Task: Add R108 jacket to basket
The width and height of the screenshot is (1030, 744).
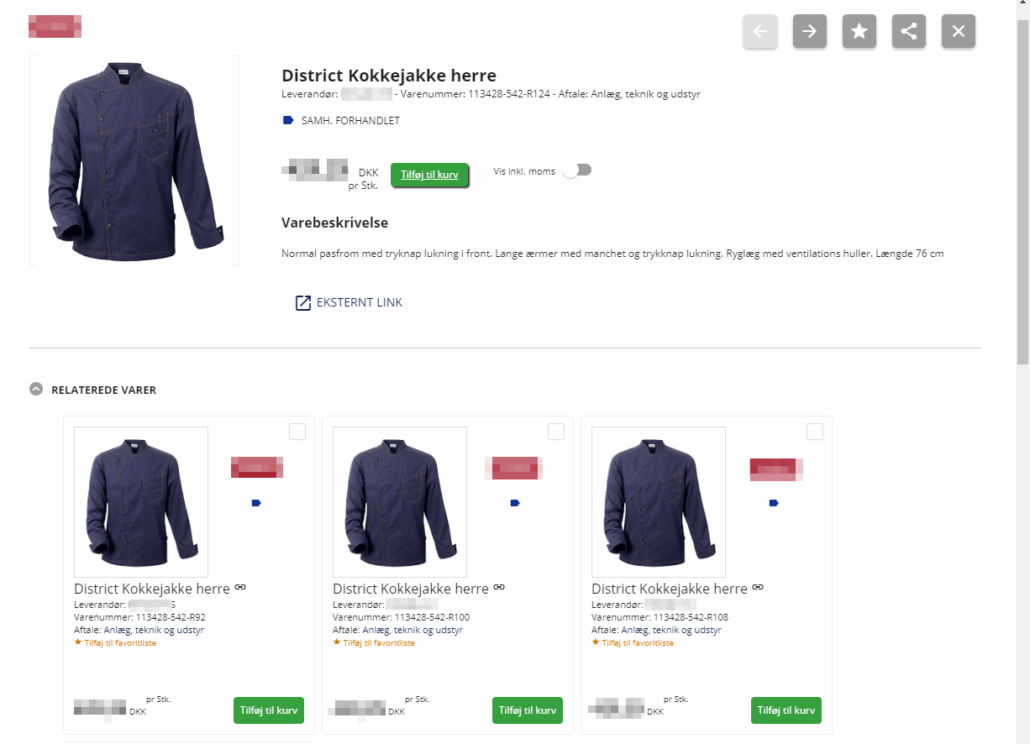Action: (786, 711)
